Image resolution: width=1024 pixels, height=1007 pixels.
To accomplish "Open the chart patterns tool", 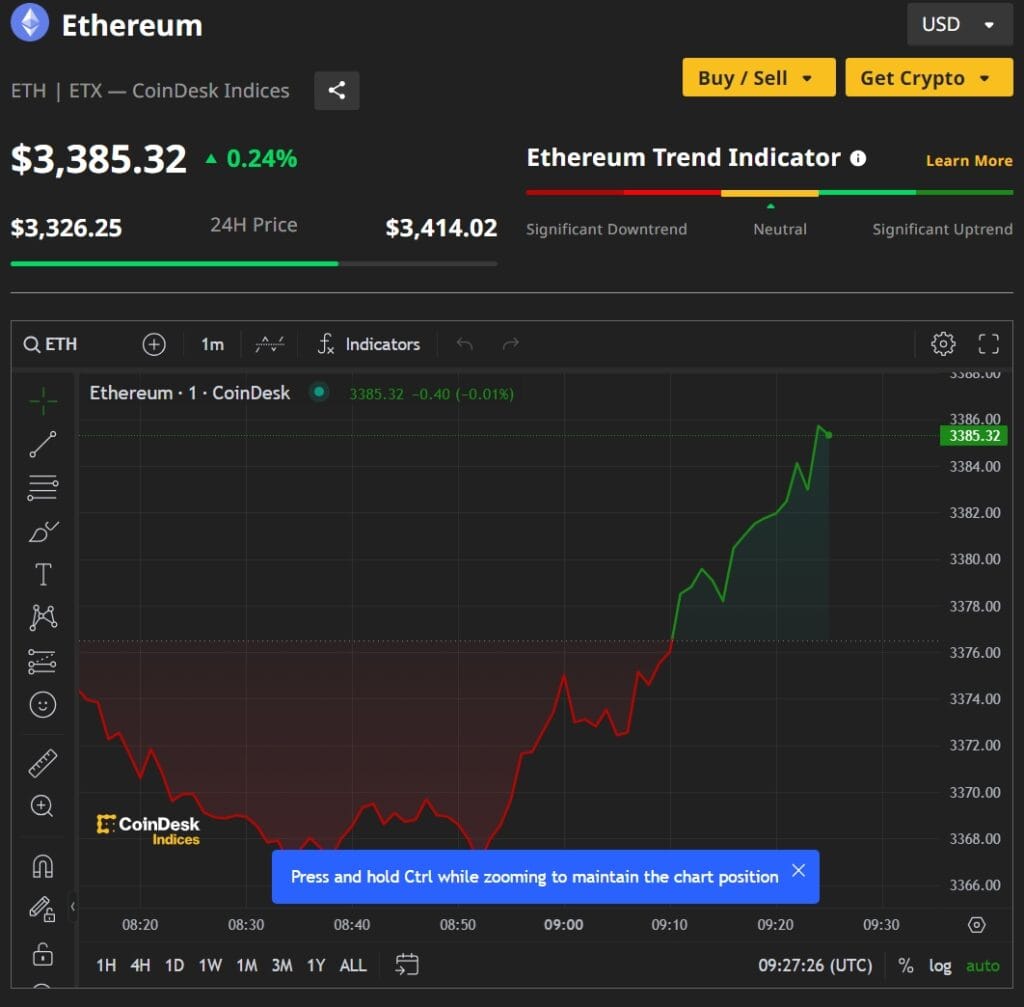I will (43, 618).
